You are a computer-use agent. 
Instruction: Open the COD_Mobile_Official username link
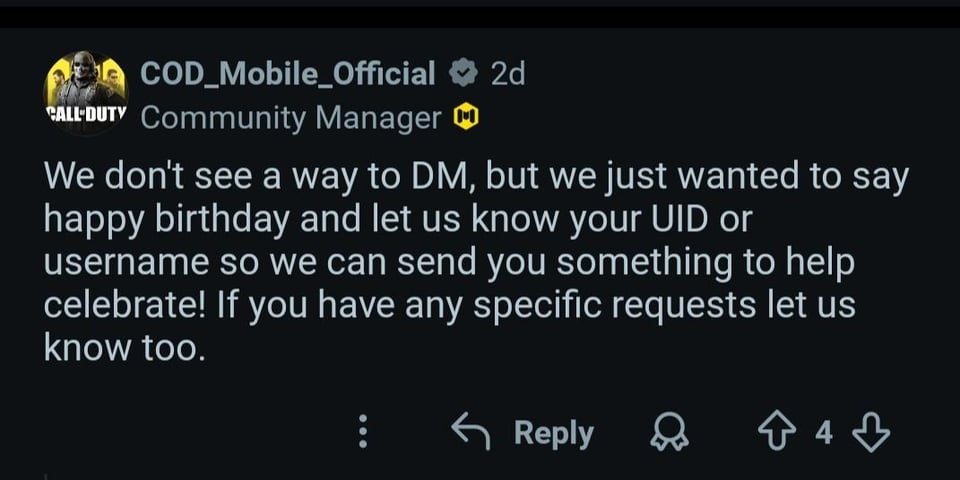tap(288, 73)
